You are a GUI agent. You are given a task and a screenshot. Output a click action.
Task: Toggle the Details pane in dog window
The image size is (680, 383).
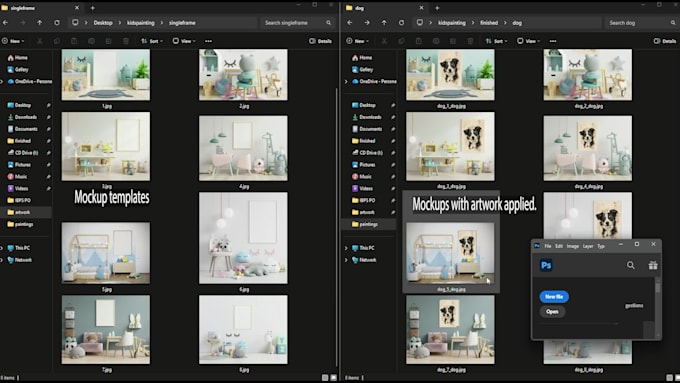coord(665,41)
